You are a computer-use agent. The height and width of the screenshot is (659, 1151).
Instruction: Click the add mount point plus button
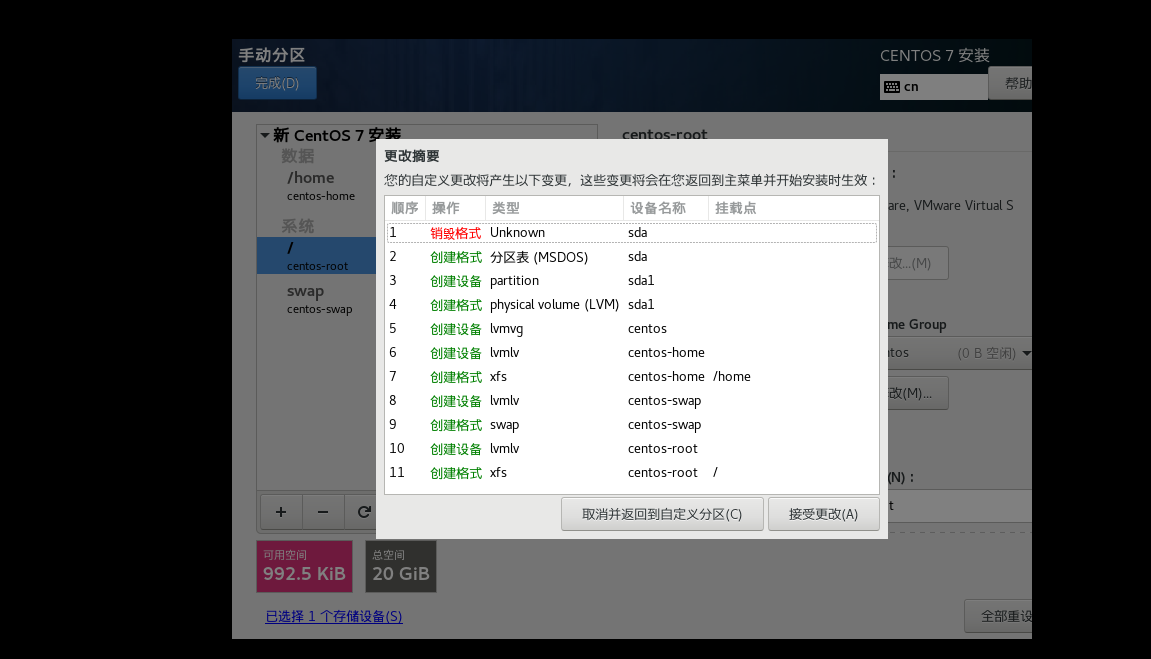[280, 512]
